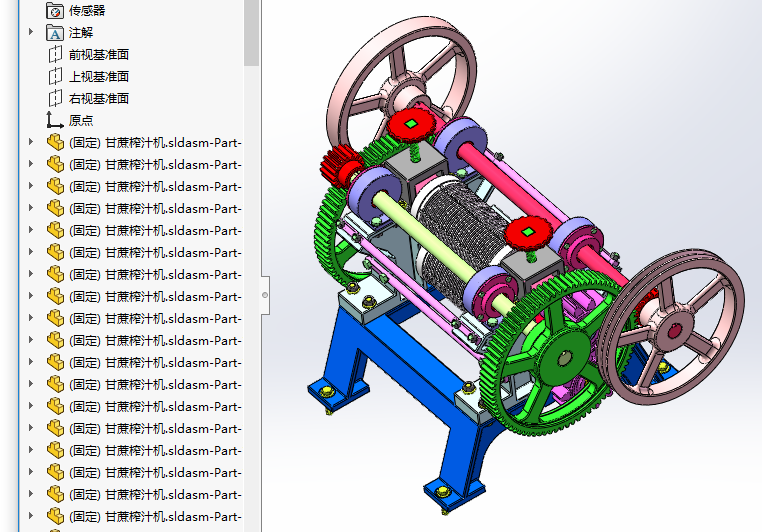Pick the 右视基准面 right plane label
Viewport: 762px width, 532px height.
99,99
